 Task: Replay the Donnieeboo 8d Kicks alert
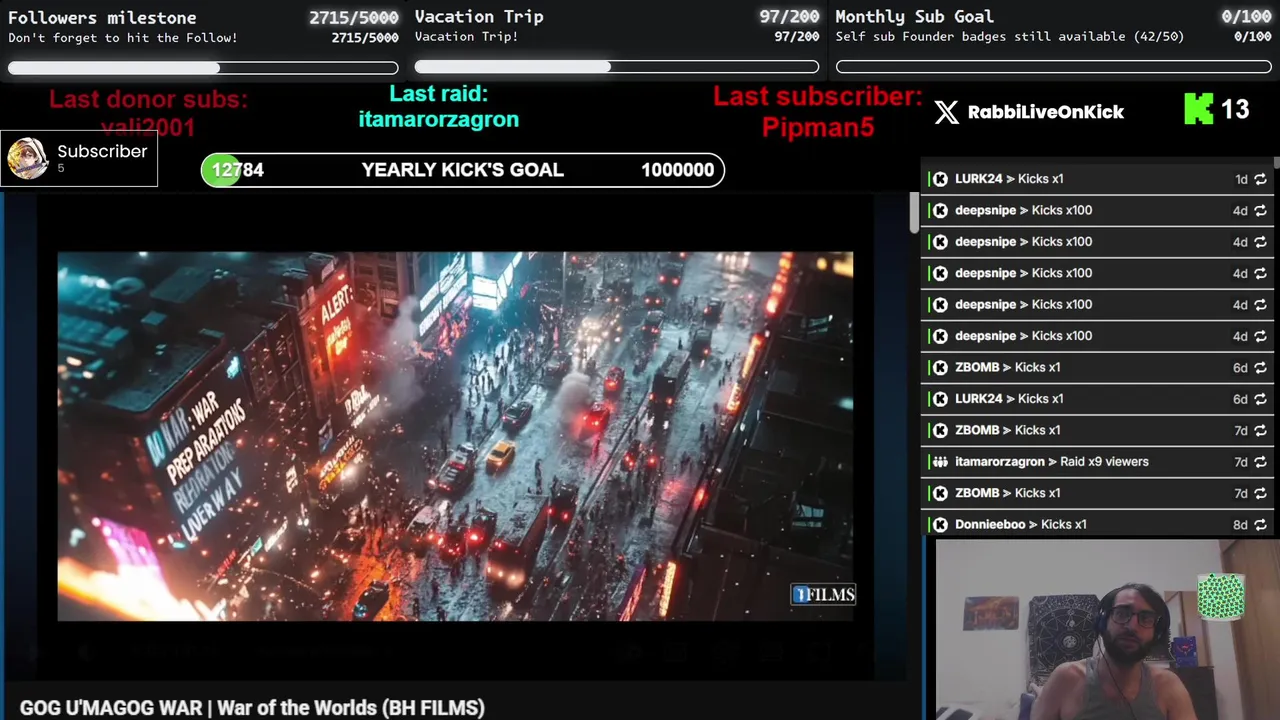tap(1260, 524)
